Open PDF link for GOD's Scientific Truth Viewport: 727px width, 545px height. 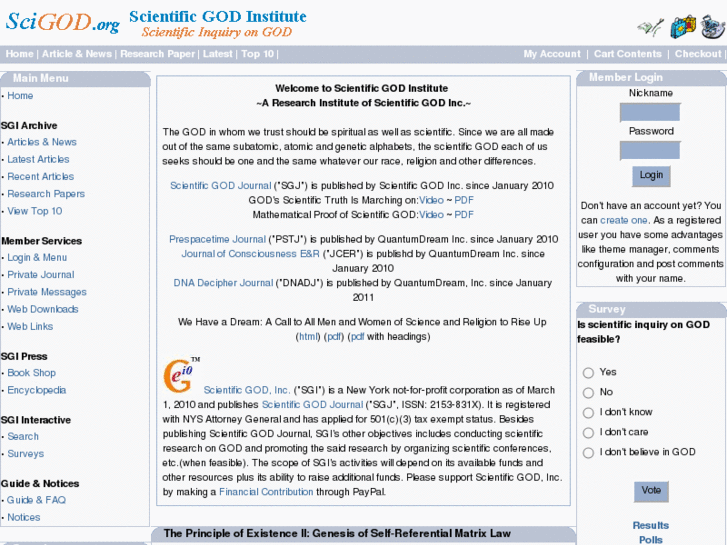coord(464,200)
